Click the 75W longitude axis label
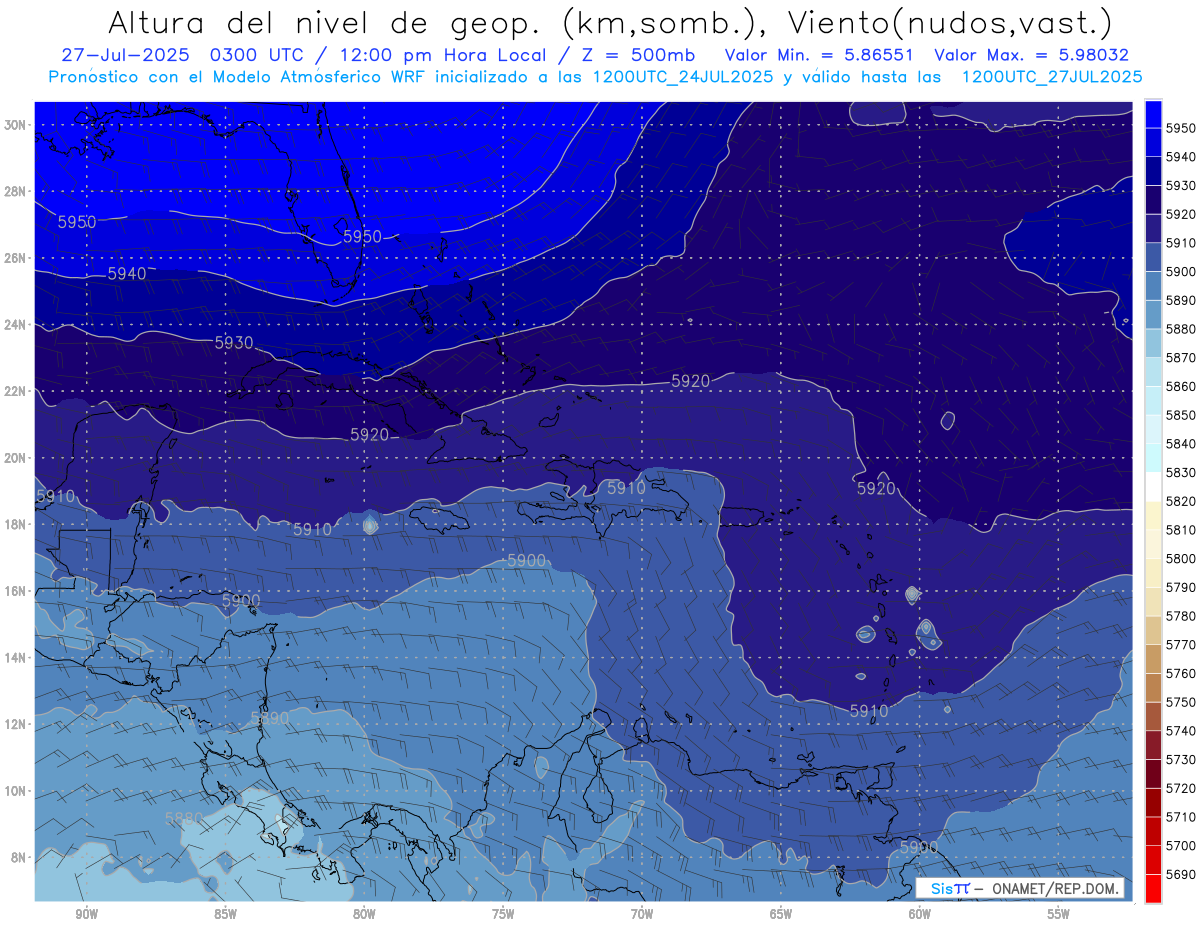The image size is (1200, 927). (503, 914)
